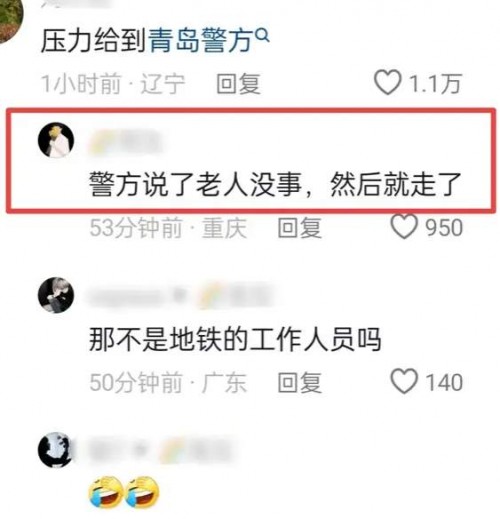Tap the comment 警方说了老人没事，然后就走了
The image size is (500, 519).
[x=275, y=184]
